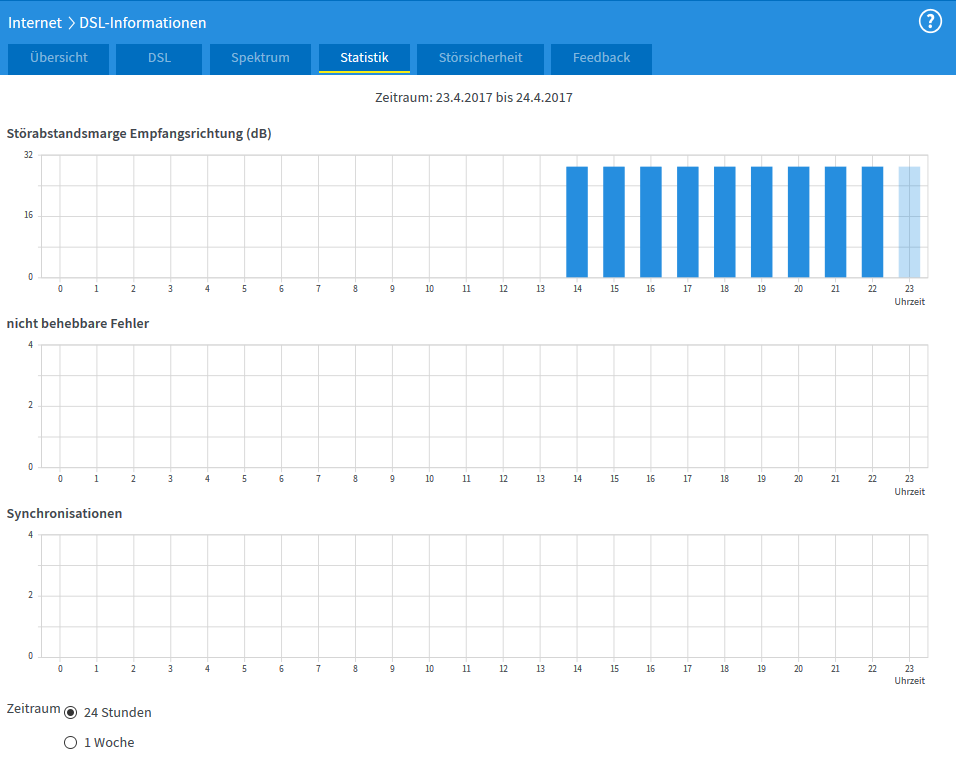Open the DSL tab

[159, 58]
